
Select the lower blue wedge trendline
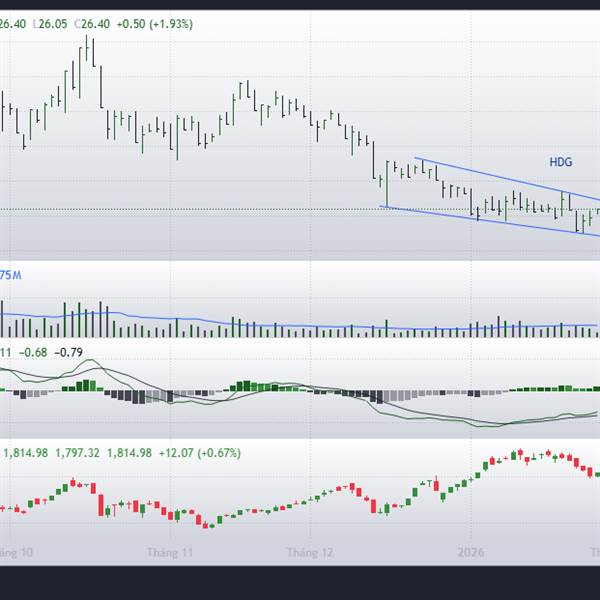[490, 221]
